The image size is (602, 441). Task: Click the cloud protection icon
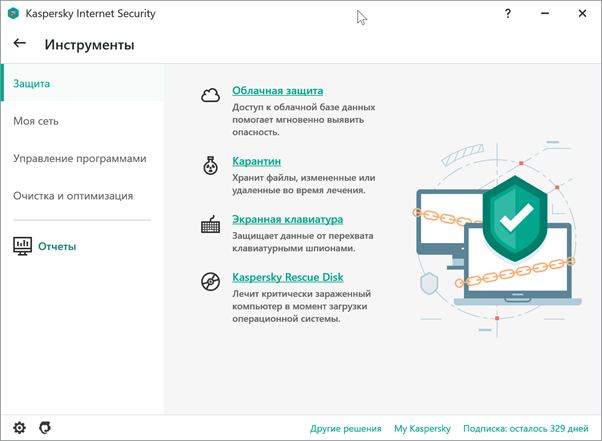(210, 95)
